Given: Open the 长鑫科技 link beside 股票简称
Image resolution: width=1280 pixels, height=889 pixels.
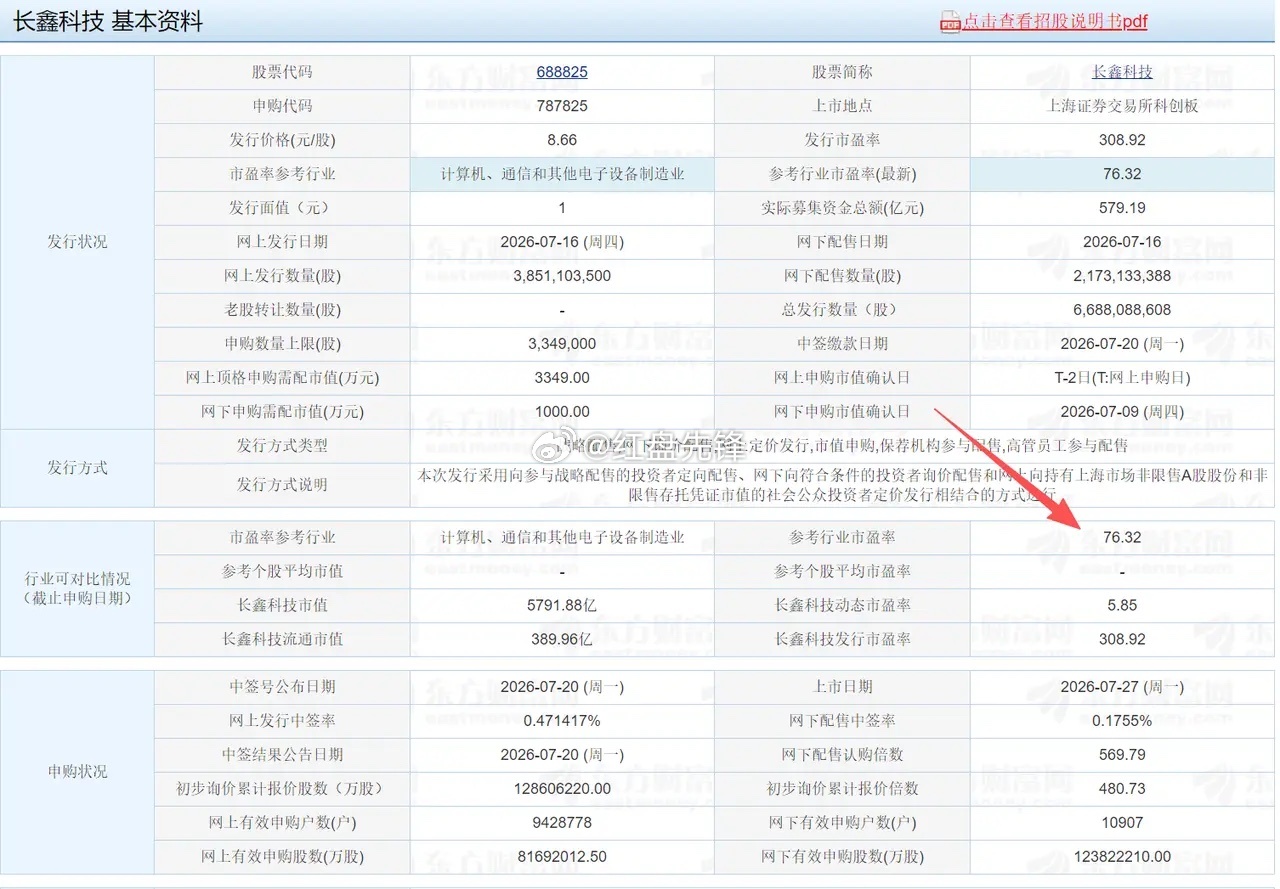Looking at the screenshot, I should click(1122, 72).
